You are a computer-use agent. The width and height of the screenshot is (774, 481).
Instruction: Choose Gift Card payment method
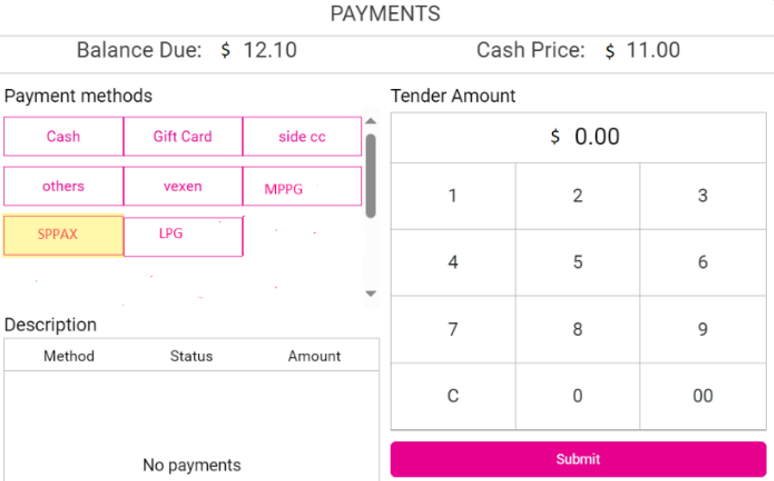182,137
